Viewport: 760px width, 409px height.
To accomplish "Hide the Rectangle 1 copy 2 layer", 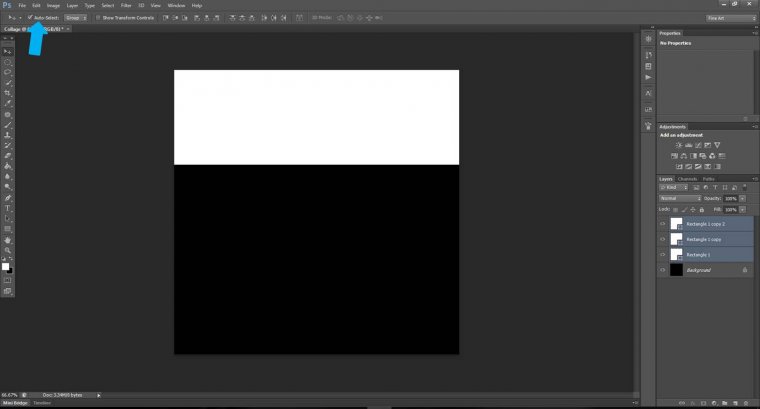I will tap(663, 224).
